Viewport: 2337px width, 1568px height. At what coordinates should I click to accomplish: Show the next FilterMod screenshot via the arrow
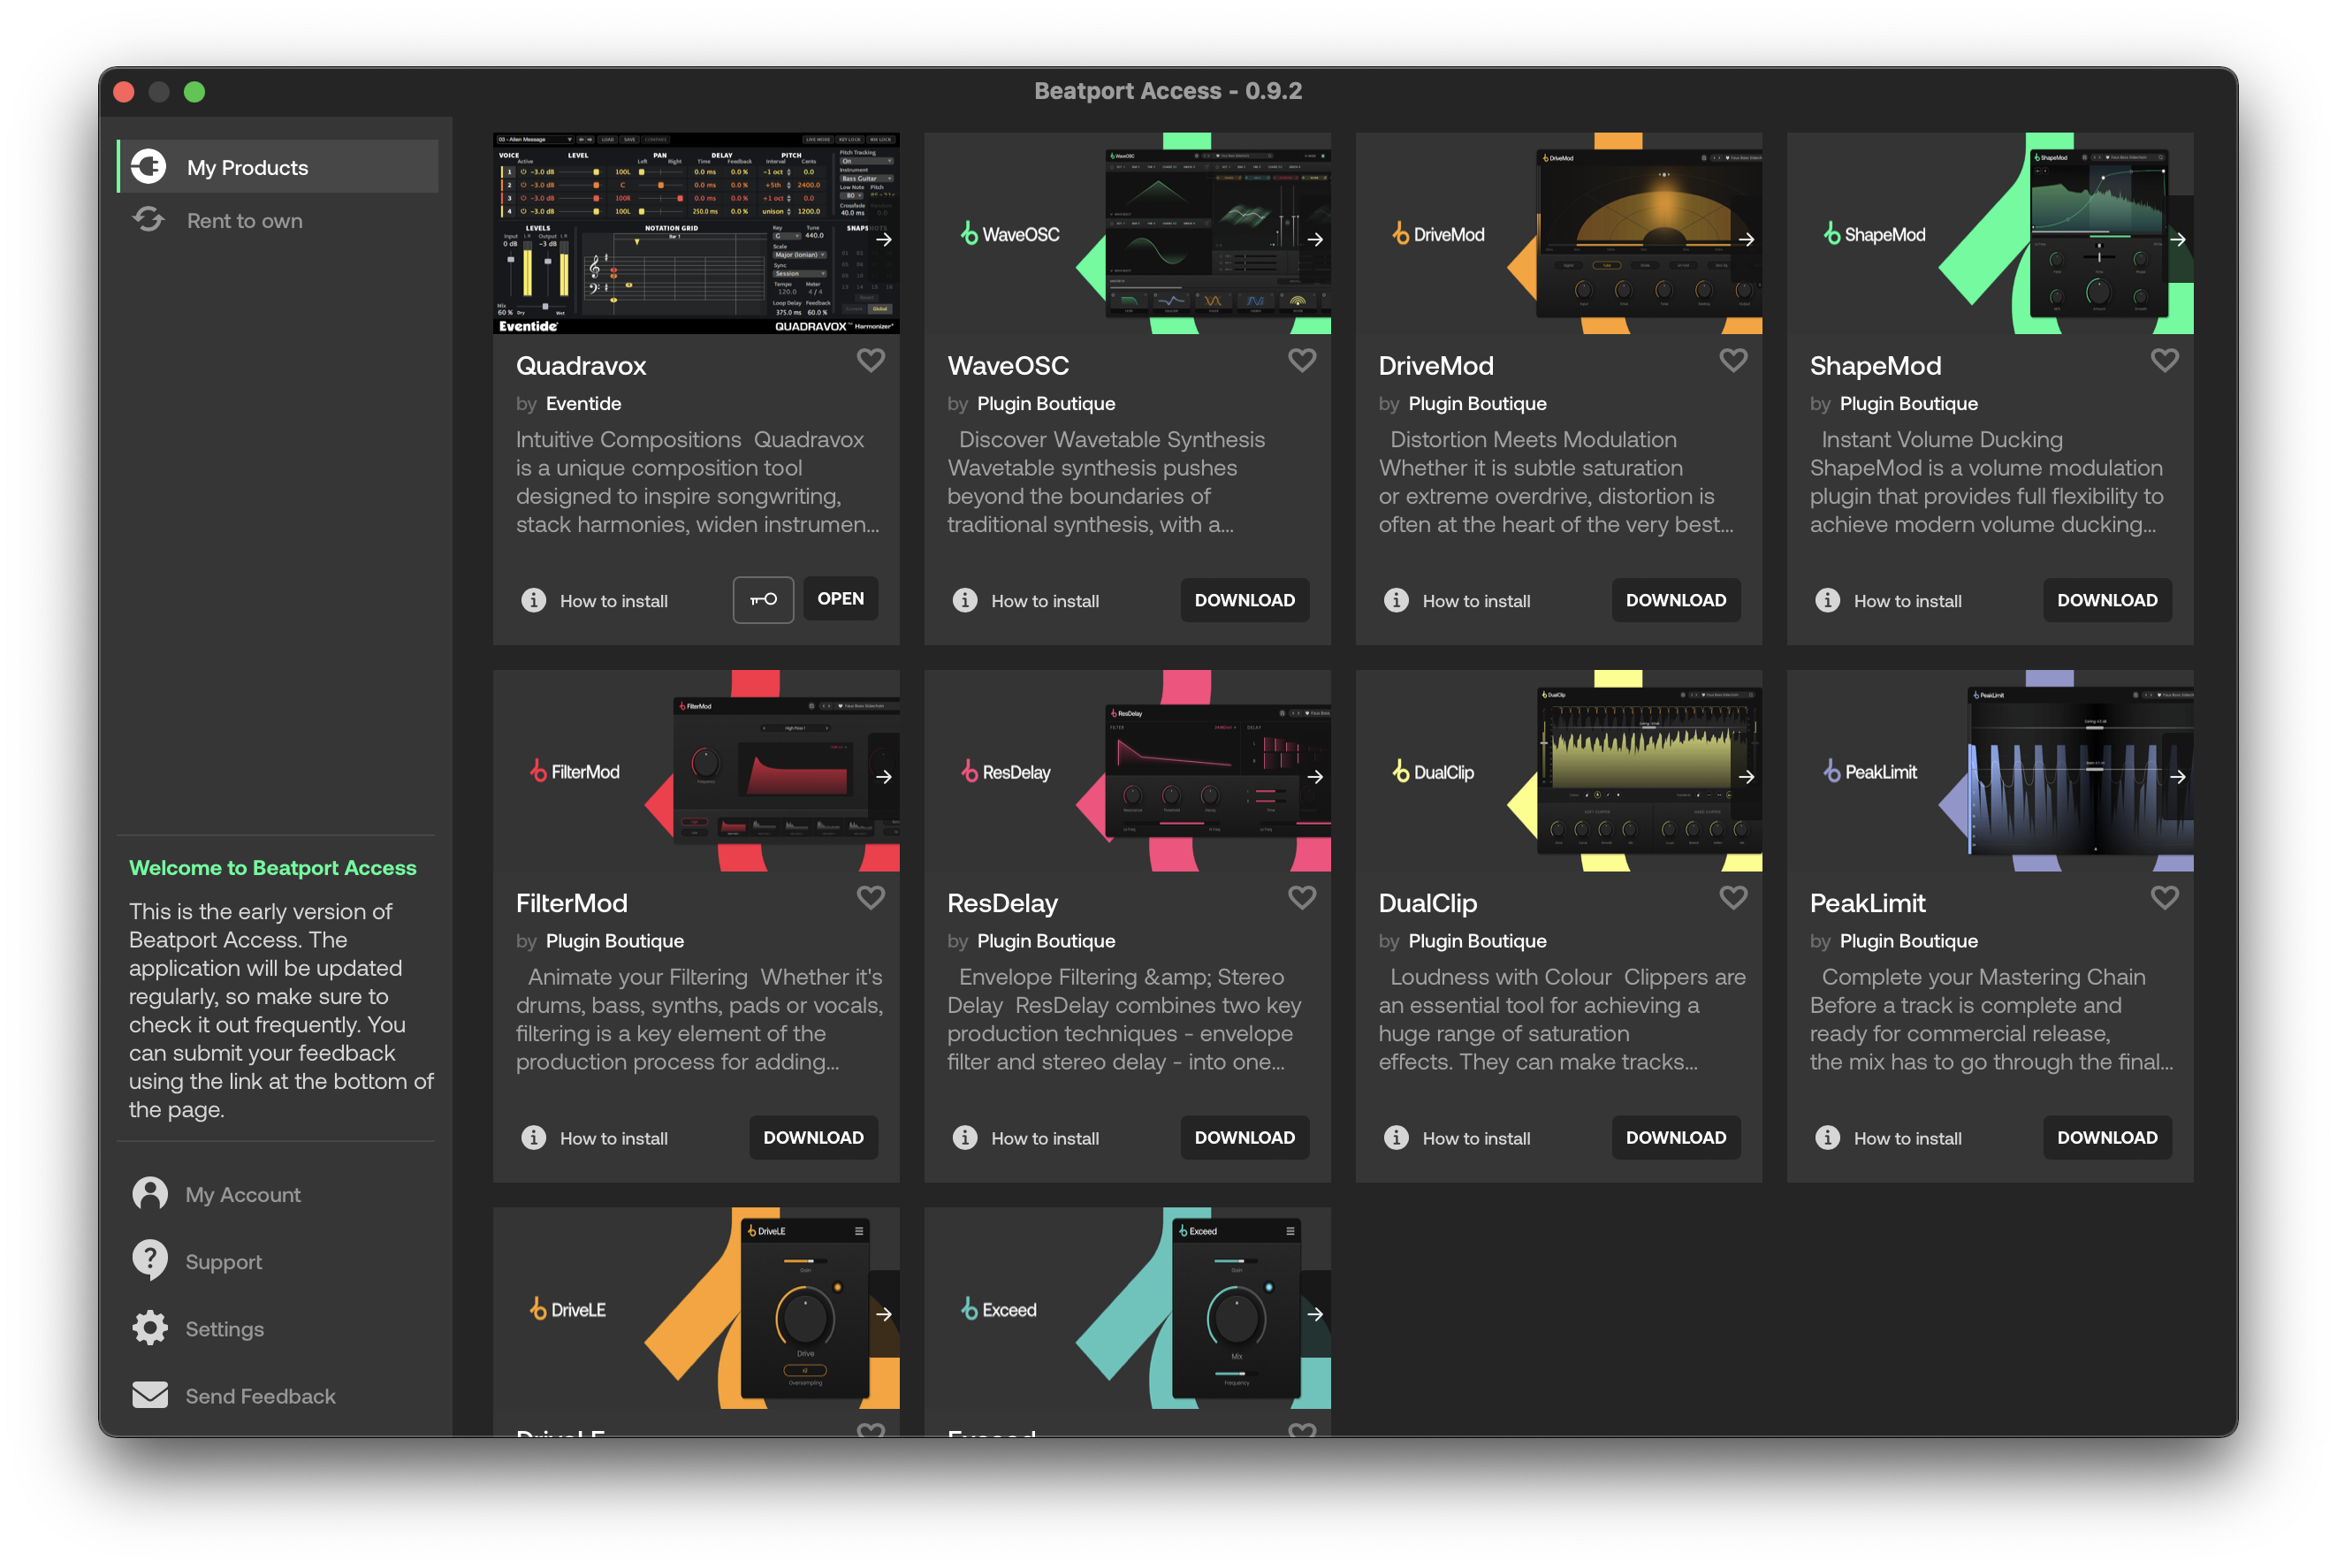click(x=883, y=777)
